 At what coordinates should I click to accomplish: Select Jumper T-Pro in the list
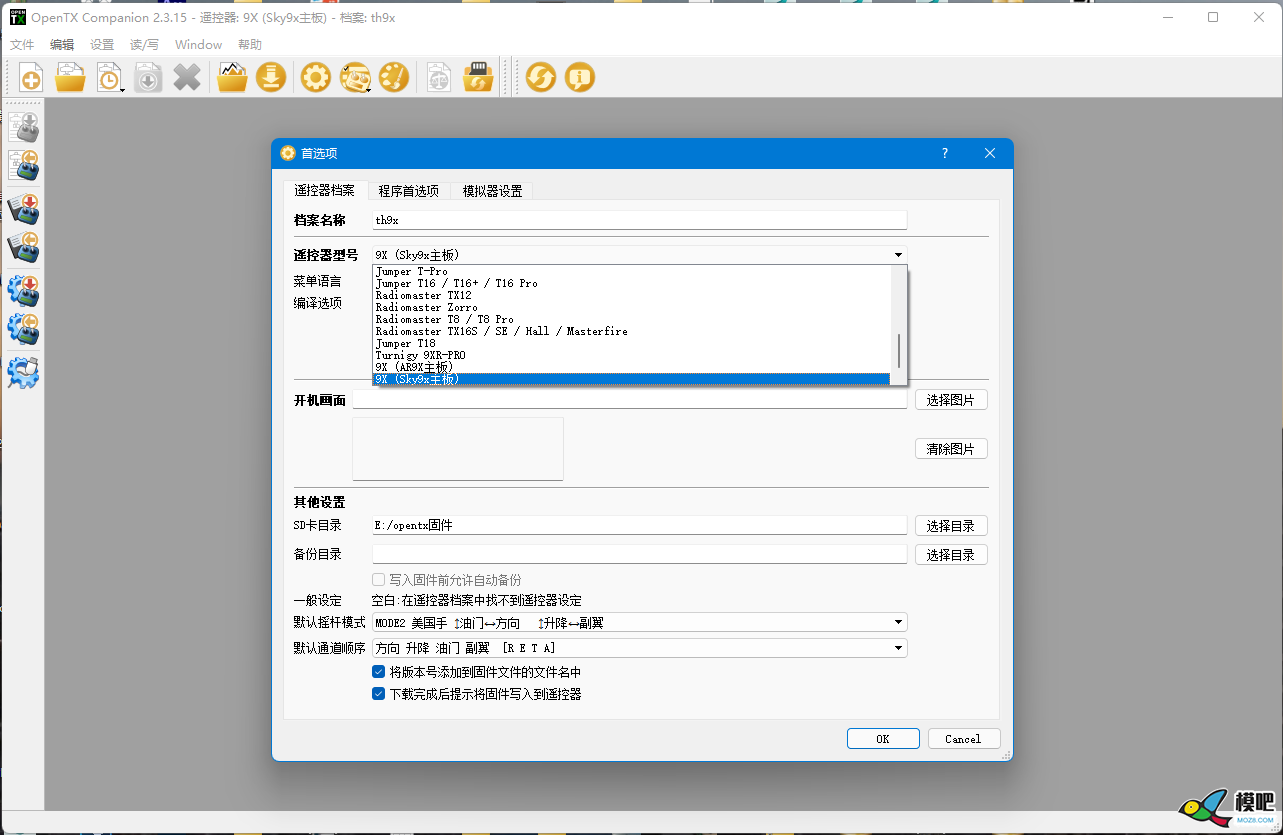coord(631,271)
